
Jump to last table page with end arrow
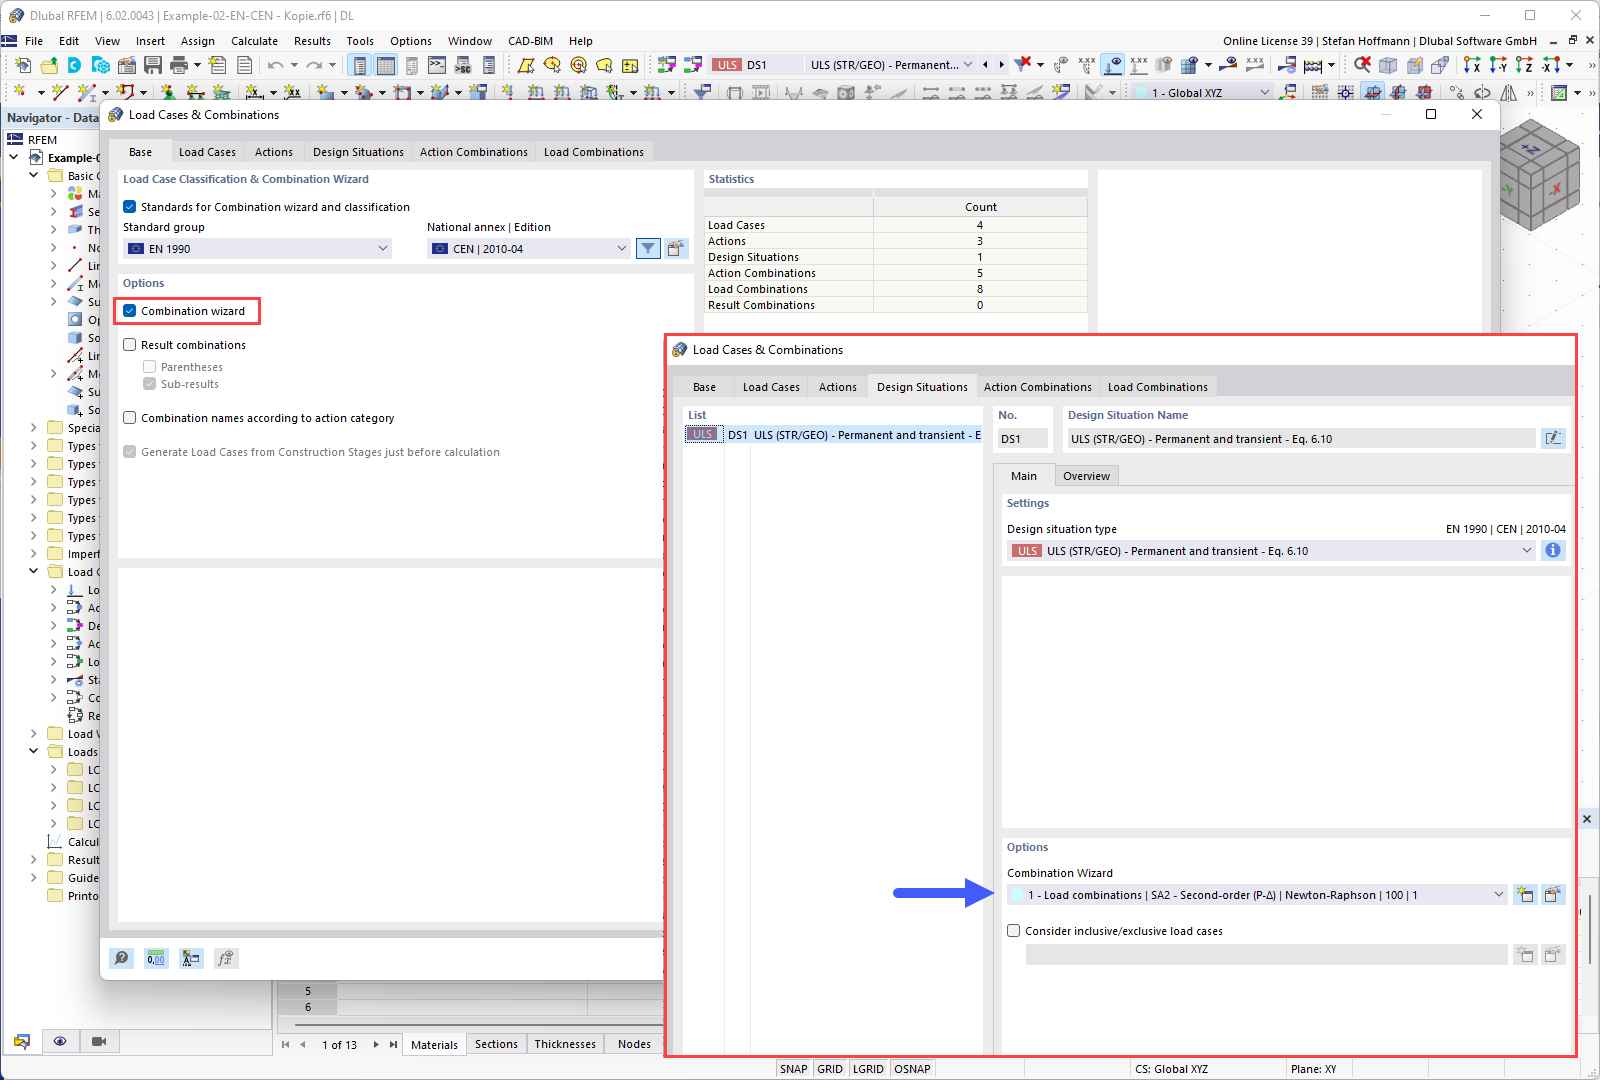393,1044
